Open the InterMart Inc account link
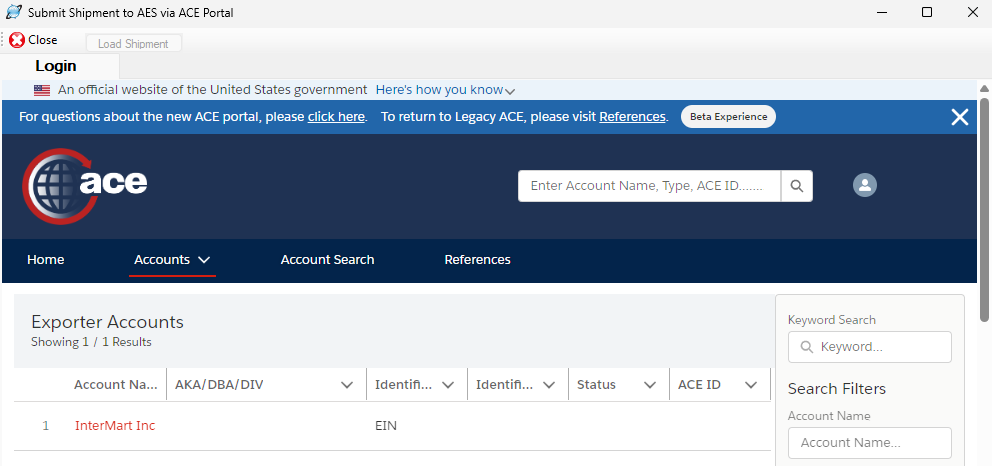The width and height of the screenshot is (992, 466). tap(115, 426)
